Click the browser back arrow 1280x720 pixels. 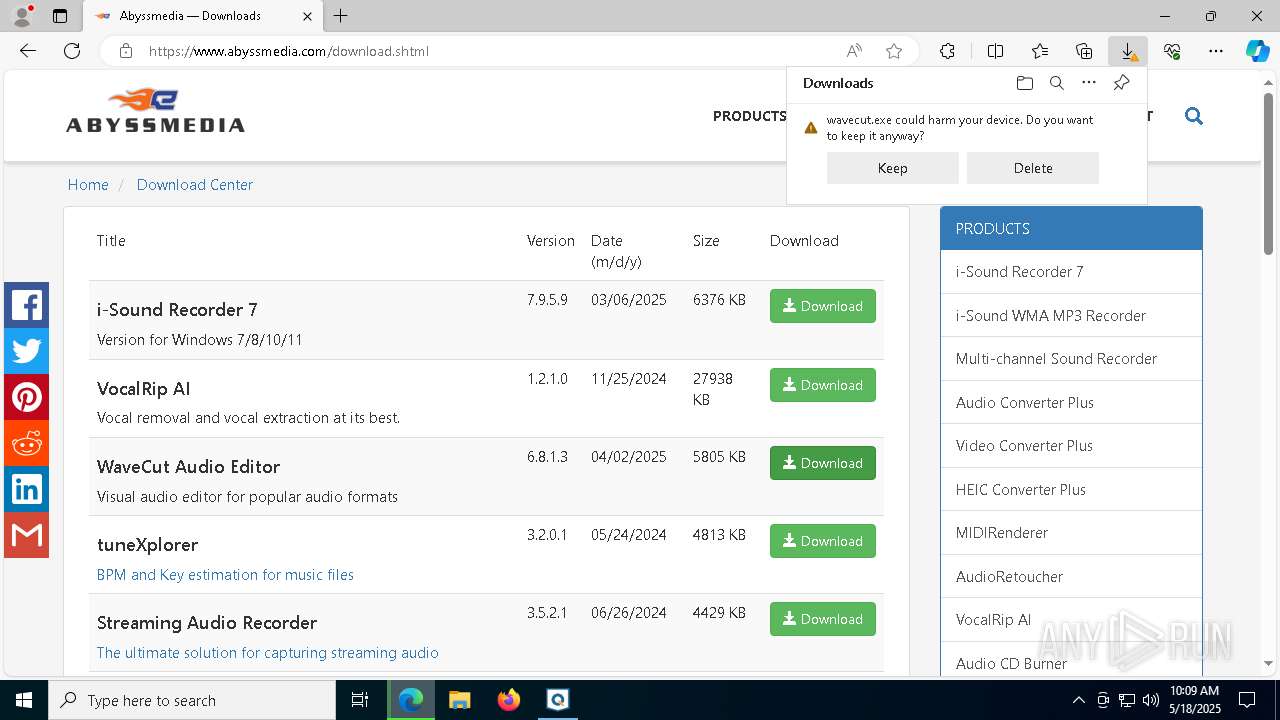coord(28,51)
